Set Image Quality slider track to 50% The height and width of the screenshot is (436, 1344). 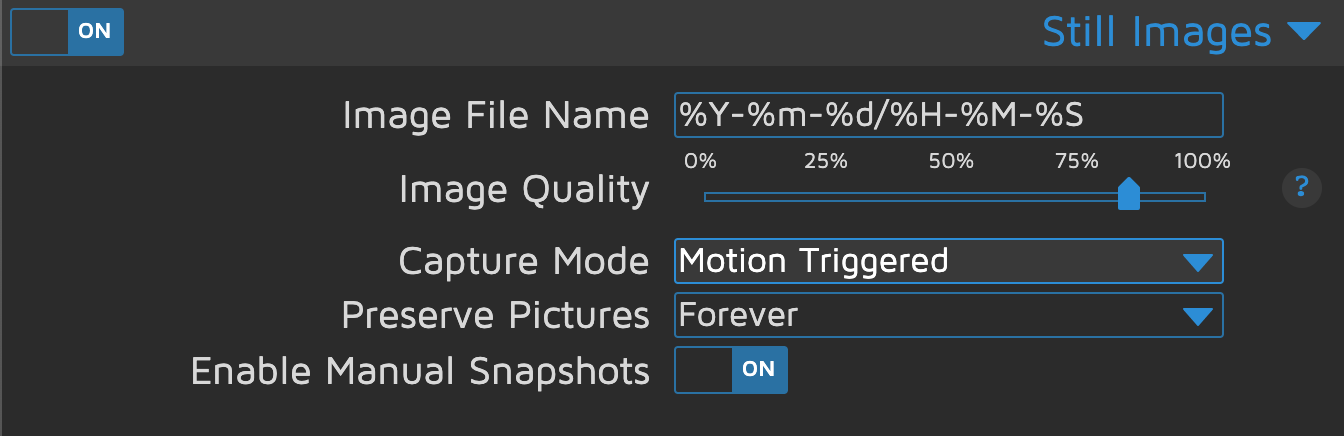pyautogui.click(x=954, y=197)
